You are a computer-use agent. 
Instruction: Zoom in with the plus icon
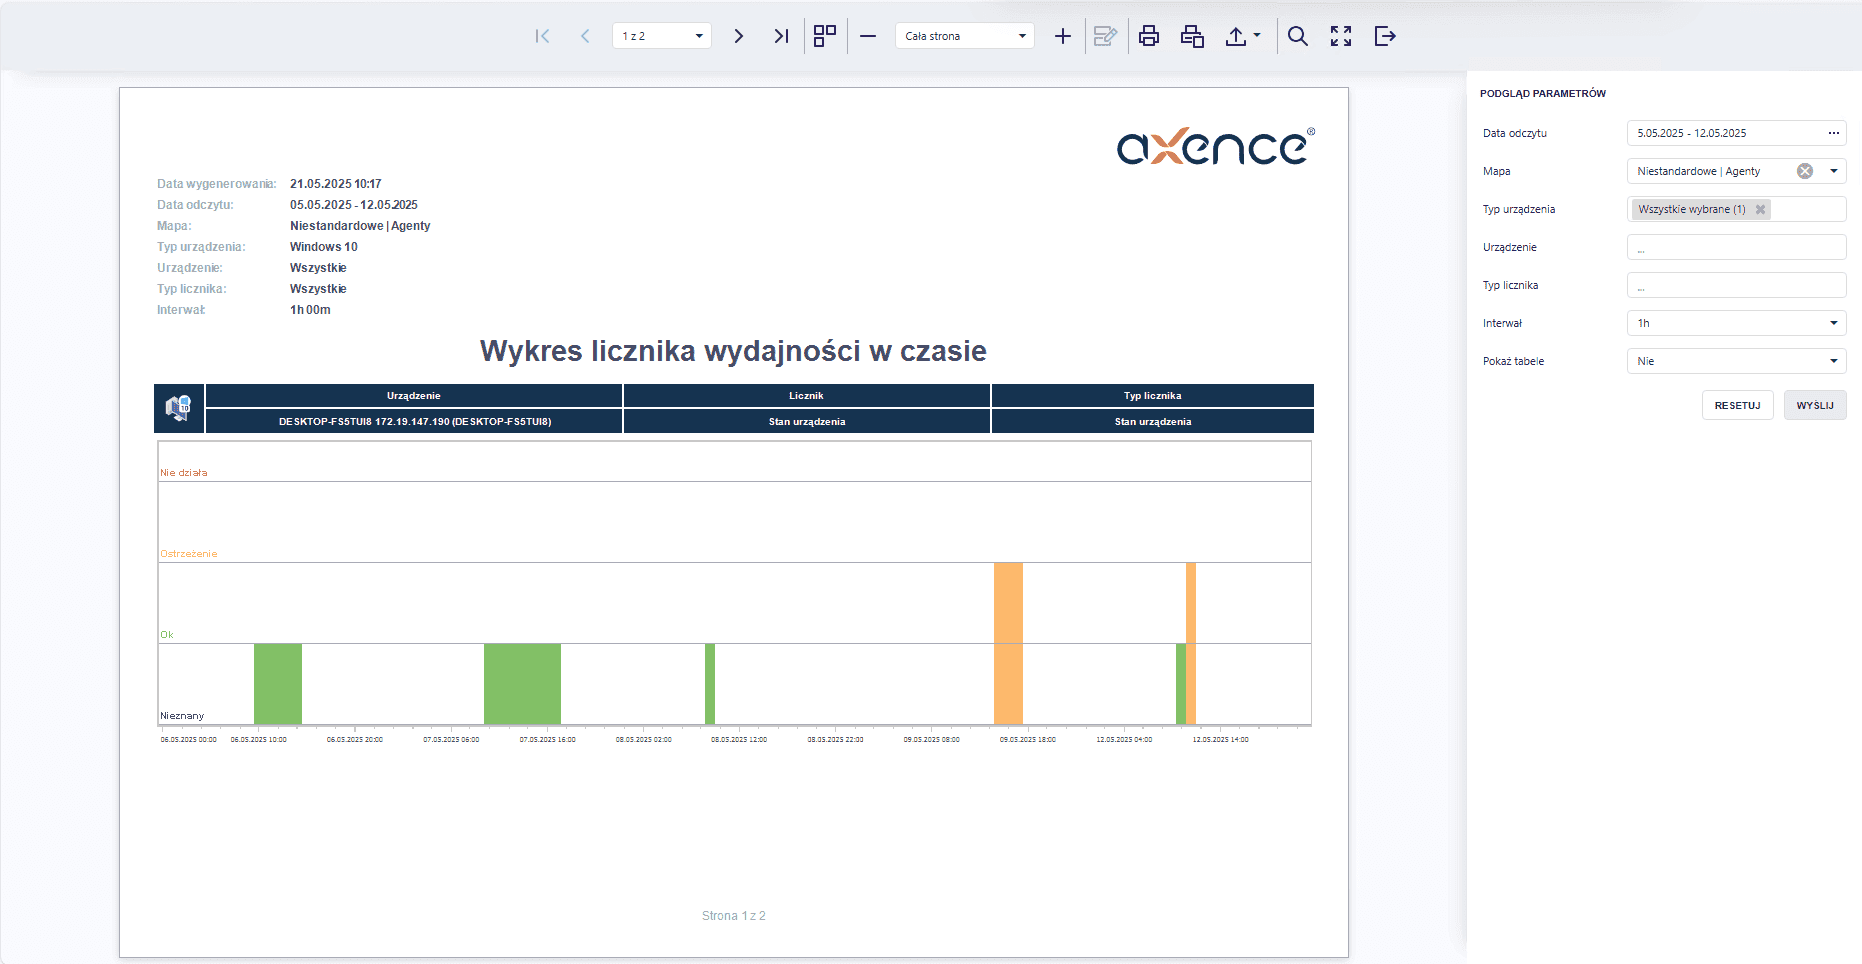click(1063, 36)
